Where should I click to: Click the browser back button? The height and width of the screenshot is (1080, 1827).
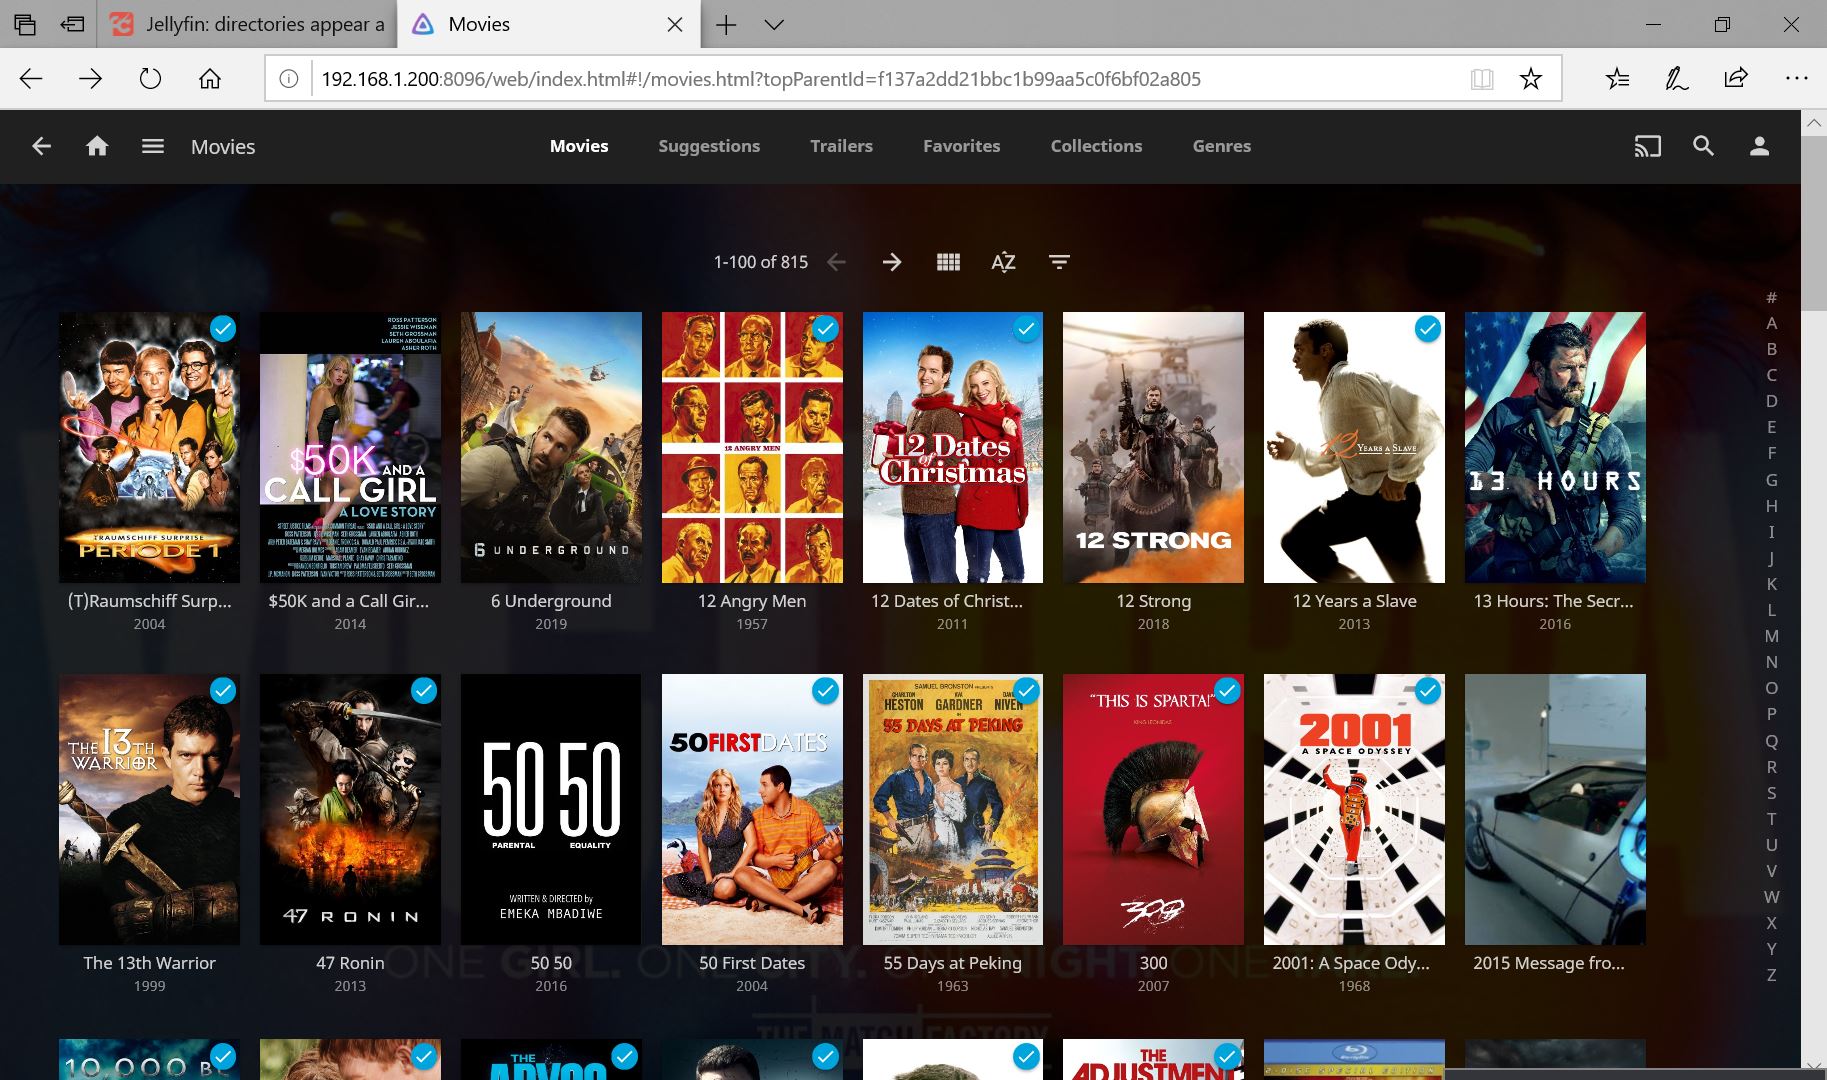pos(31,79)
